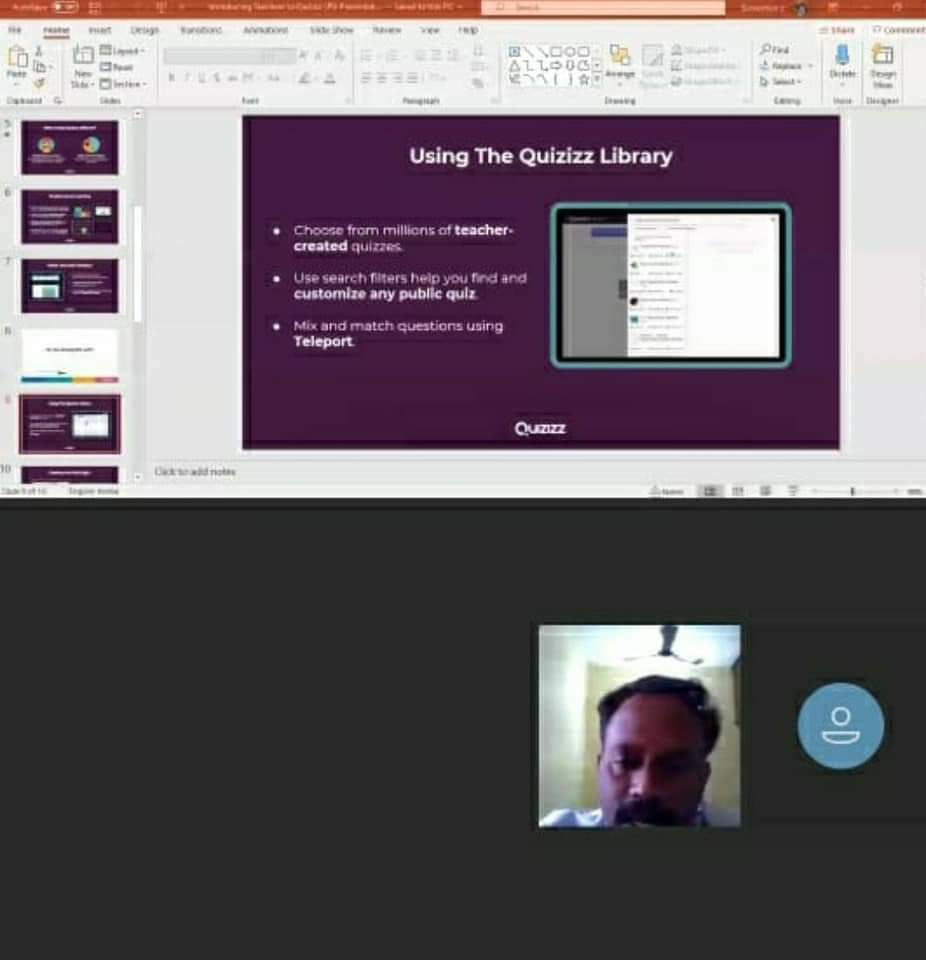The width and height of the screenshot is (926, 960).
Task: Click the numbered list icon
Action: [x=393, y=56]
